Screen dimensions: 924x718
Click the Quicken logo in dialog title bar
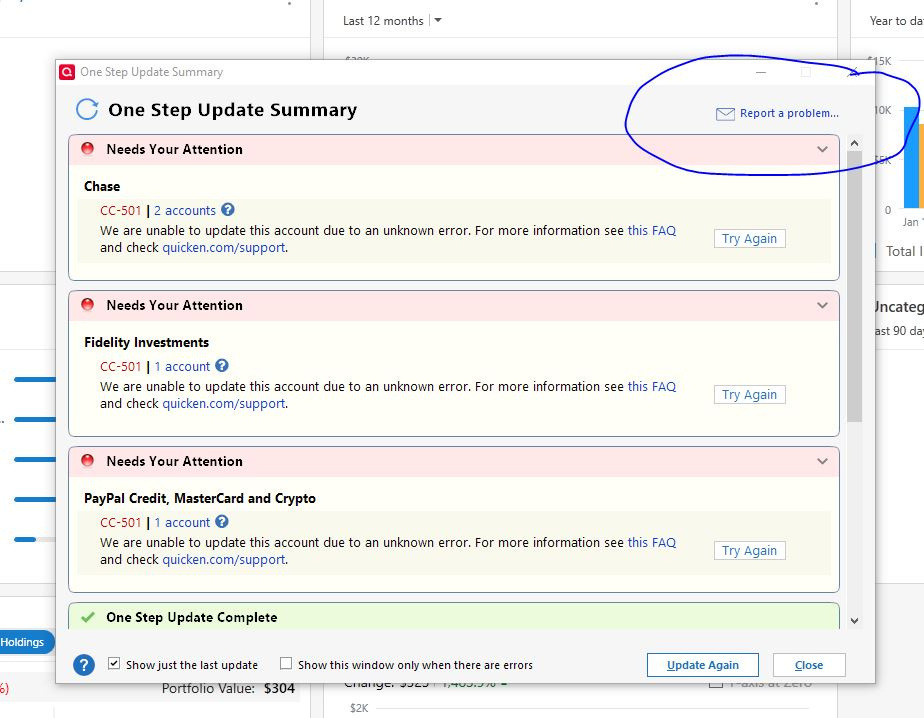click(67, 72)
